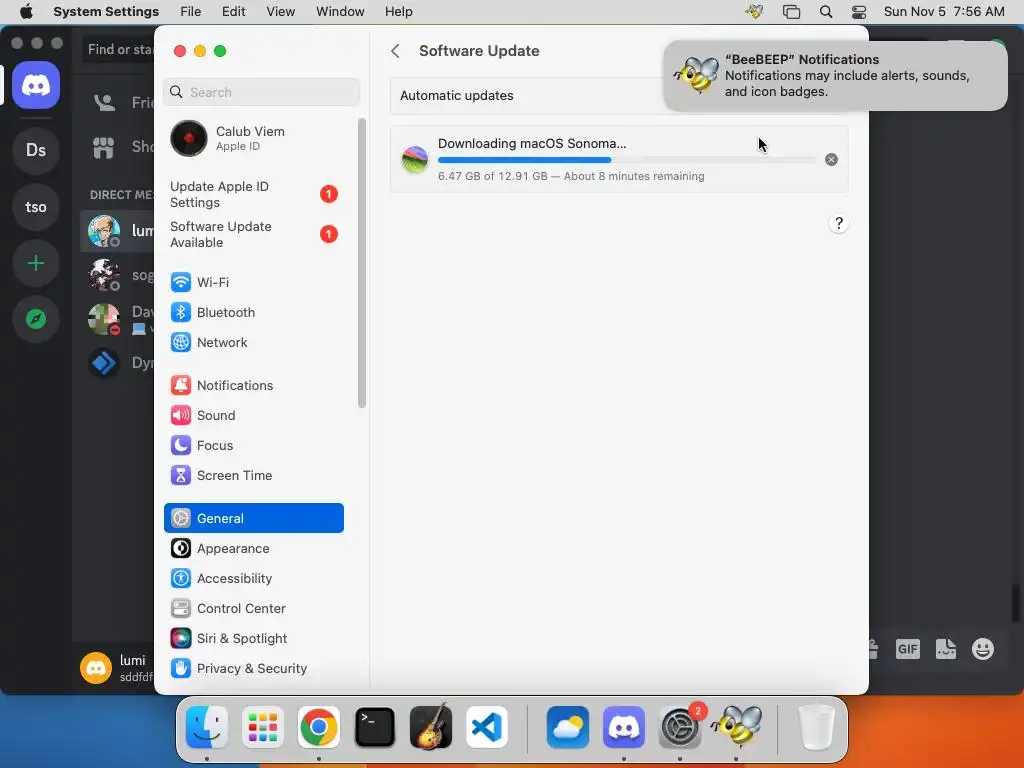Open the Apple menu
1024x768 pixels.
26,12
